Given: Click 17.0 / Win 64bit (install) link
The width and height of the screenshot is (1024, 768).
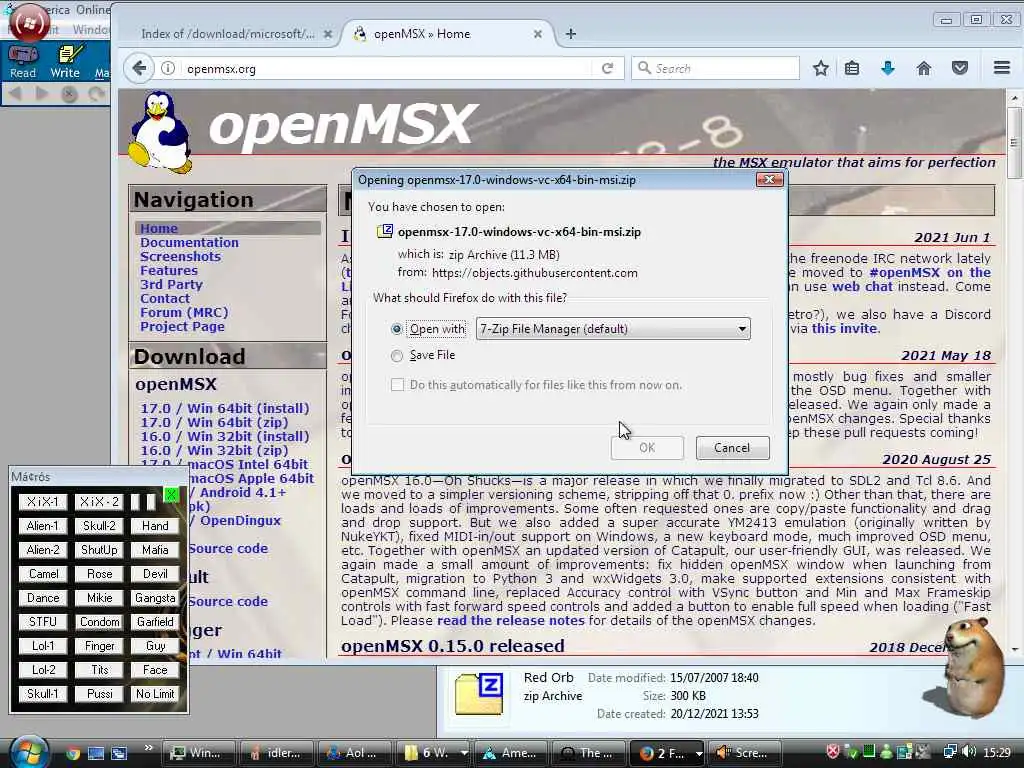Looking at the screenshot, I should (225, 409).
